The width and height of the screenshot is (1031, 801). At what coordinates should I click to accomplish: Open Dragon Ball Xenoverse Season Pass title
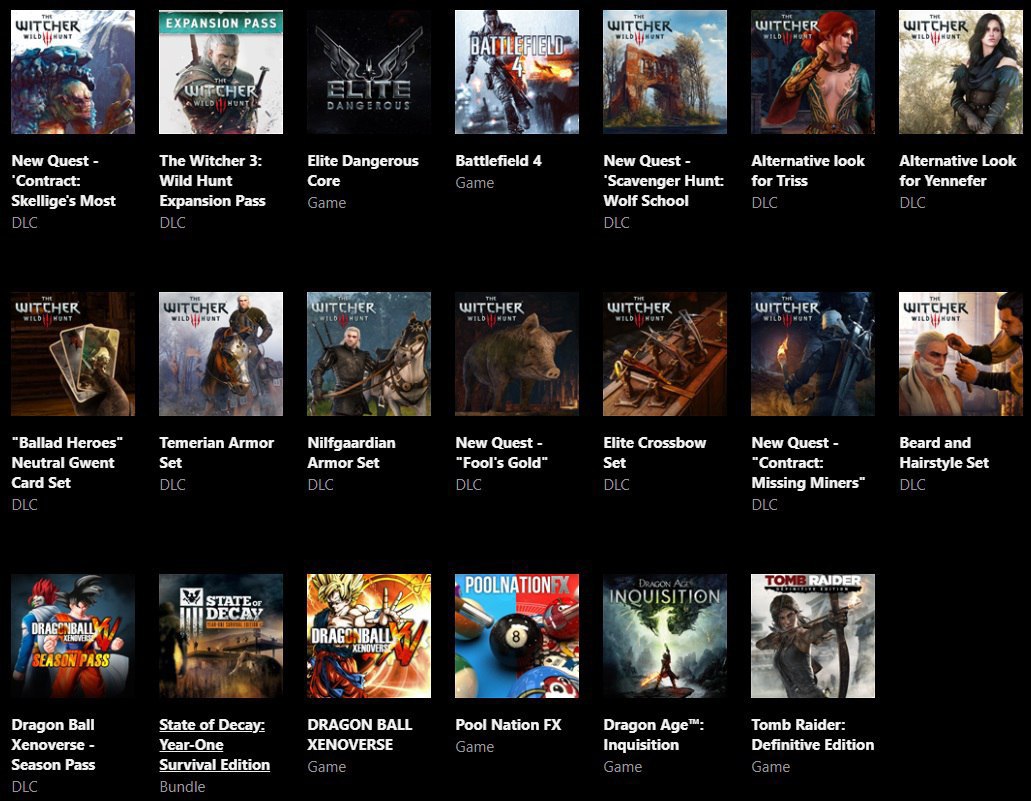pyautogui.click(x=53, y=745)
